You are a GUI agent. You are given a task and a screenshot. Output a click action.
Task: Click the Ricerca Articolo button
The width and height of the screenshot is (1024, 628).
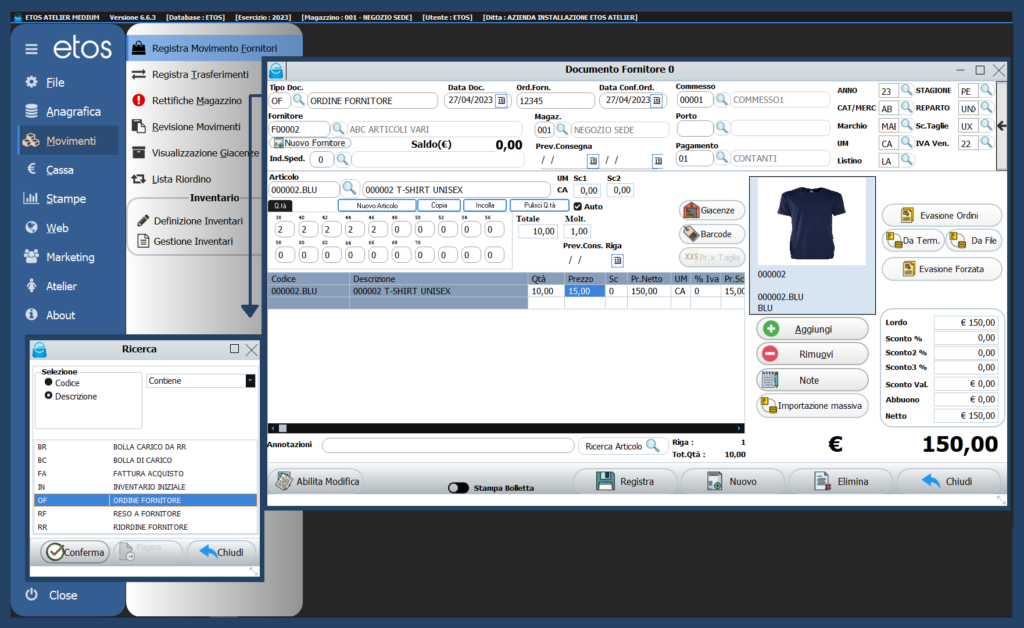click(622, 446)
